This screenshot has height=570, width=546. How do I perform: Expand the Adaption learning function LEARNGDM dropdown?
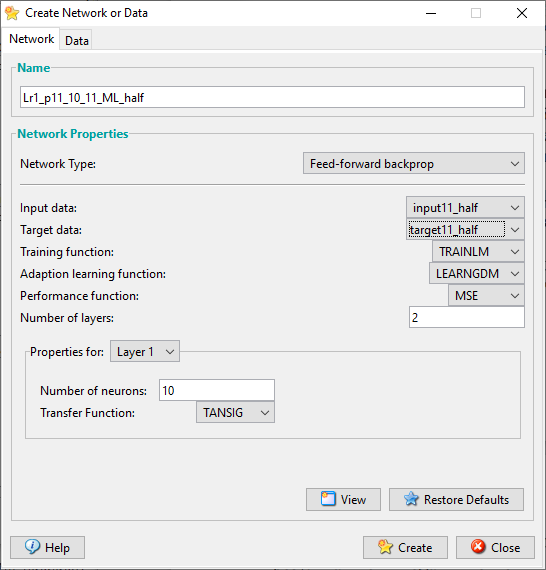coord(477,274)
